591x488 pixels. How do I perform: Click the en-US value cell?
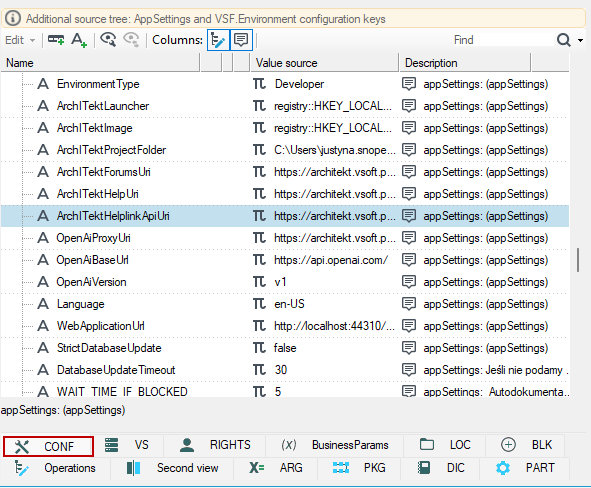click(289, 304)
